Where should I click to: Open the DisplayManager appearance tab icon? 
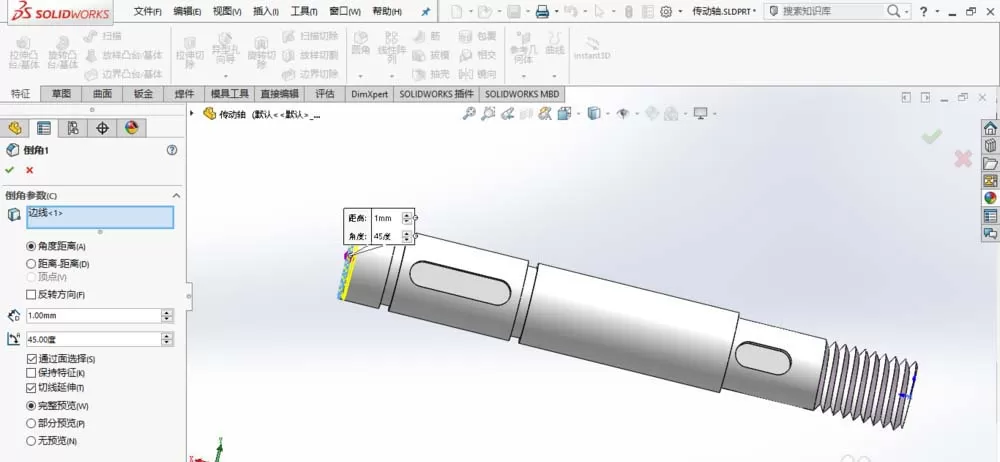point(131,128)
